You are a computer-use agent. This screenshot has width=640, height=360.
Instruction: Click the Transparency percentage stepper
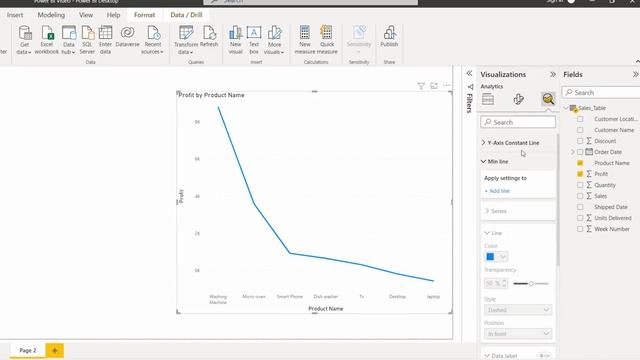[x=505, y=283]
